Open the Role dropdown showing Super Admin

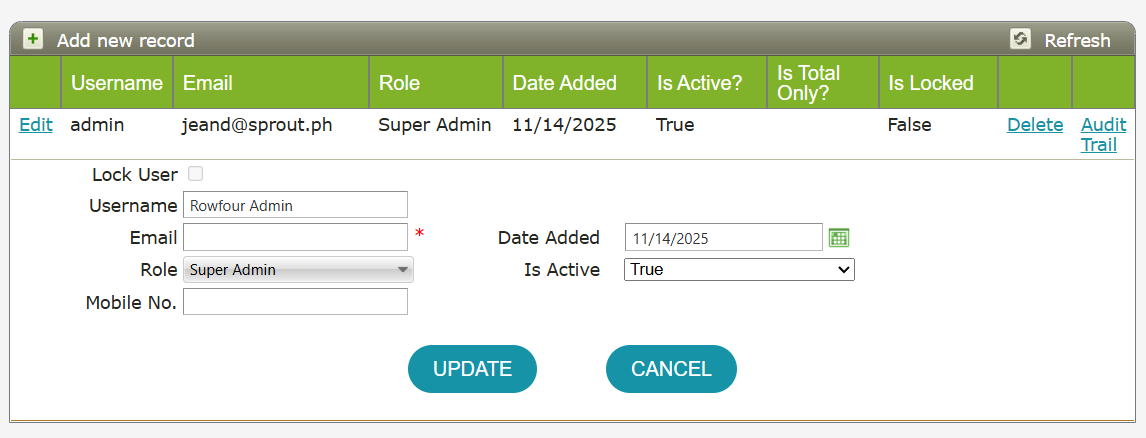[298, 270]
